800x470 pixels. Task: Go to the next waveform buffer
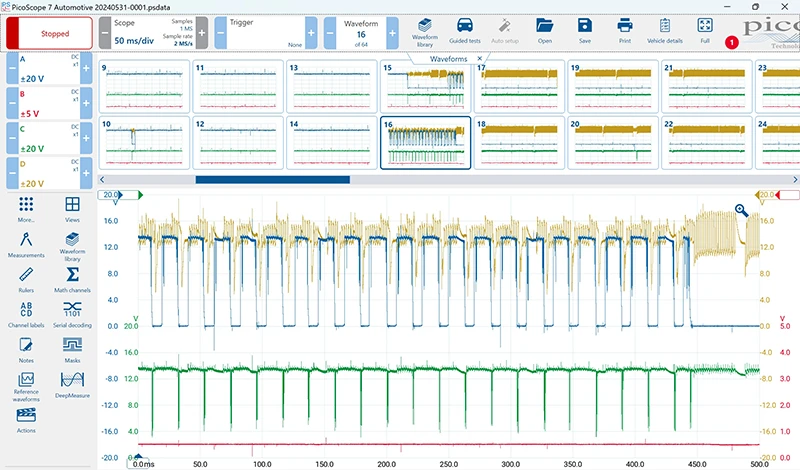[392, 33]
